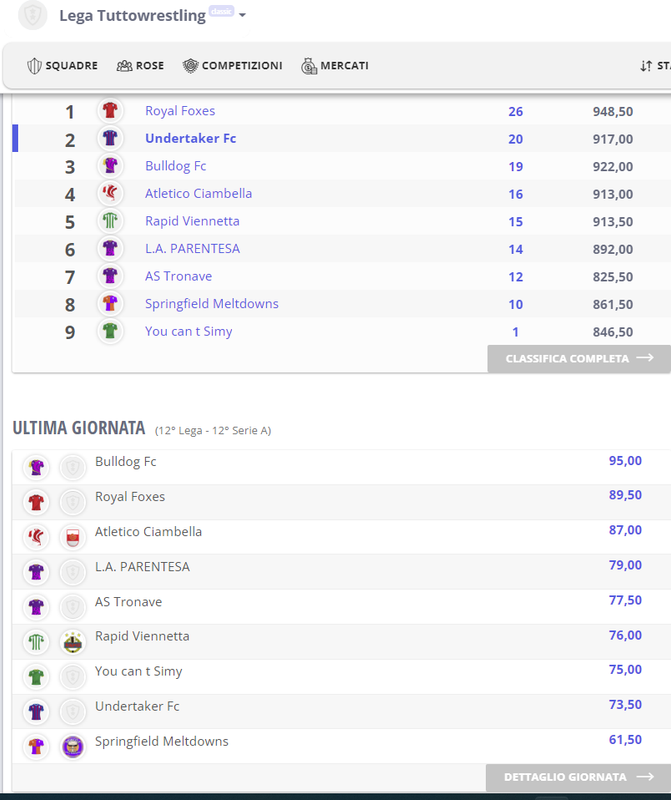This screenshot has width=671, height=800.
Task: Click the sort arrows icon in navigation bar
Action: (646, 66)
